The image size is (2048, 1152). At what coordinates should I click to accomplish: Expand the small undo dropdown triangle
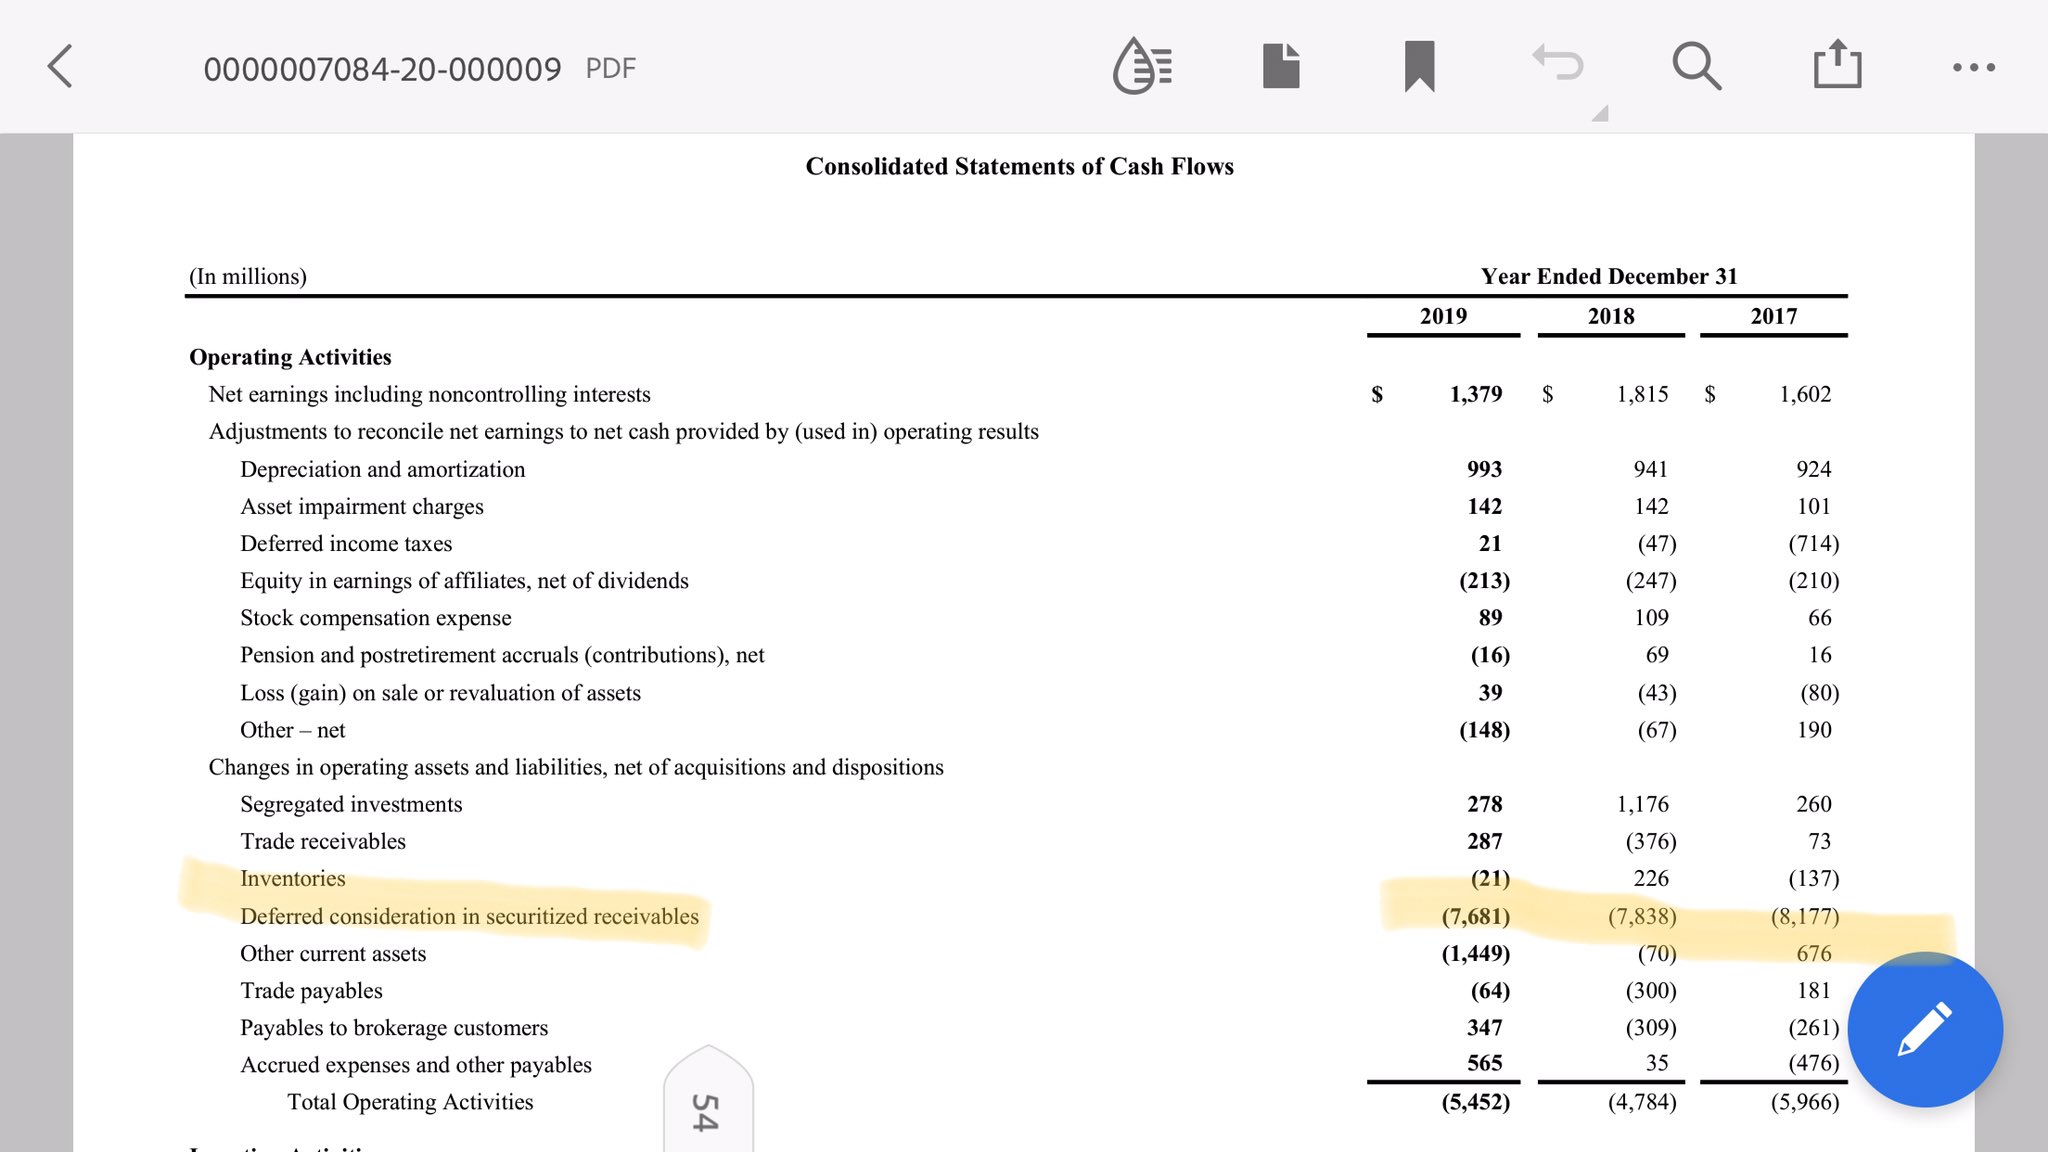[1601, 114]
